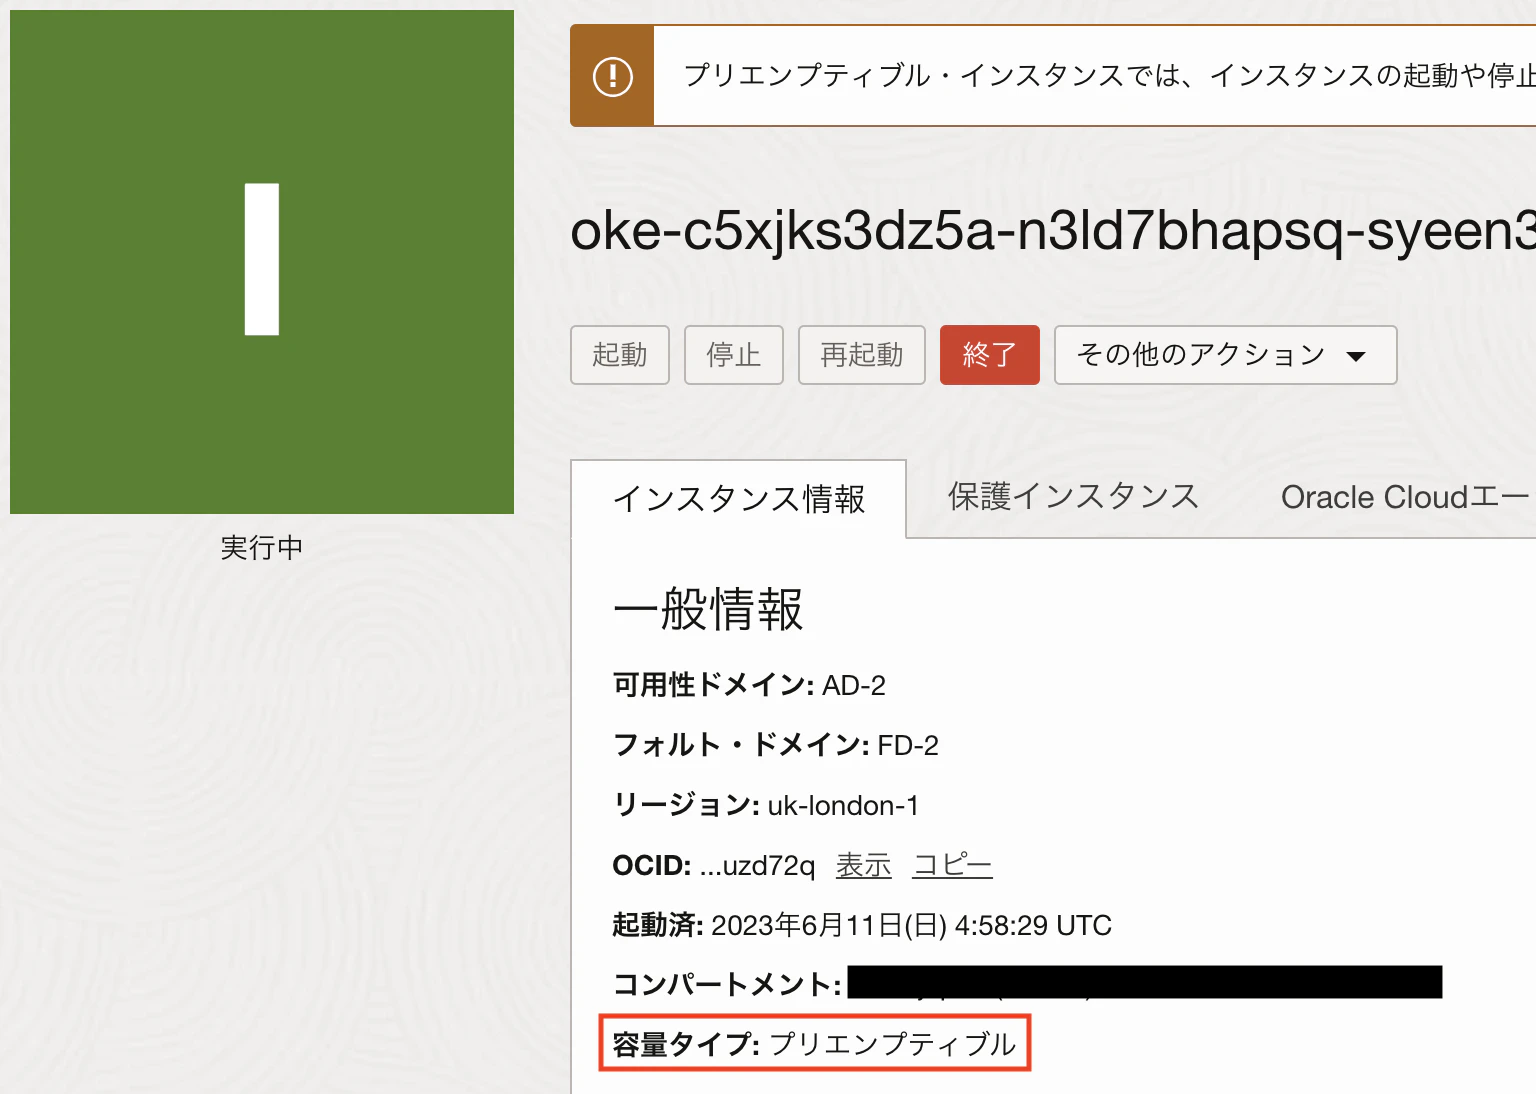
Task: Select the インスタンス情報 tab
Action: click(x=739, y=499)
